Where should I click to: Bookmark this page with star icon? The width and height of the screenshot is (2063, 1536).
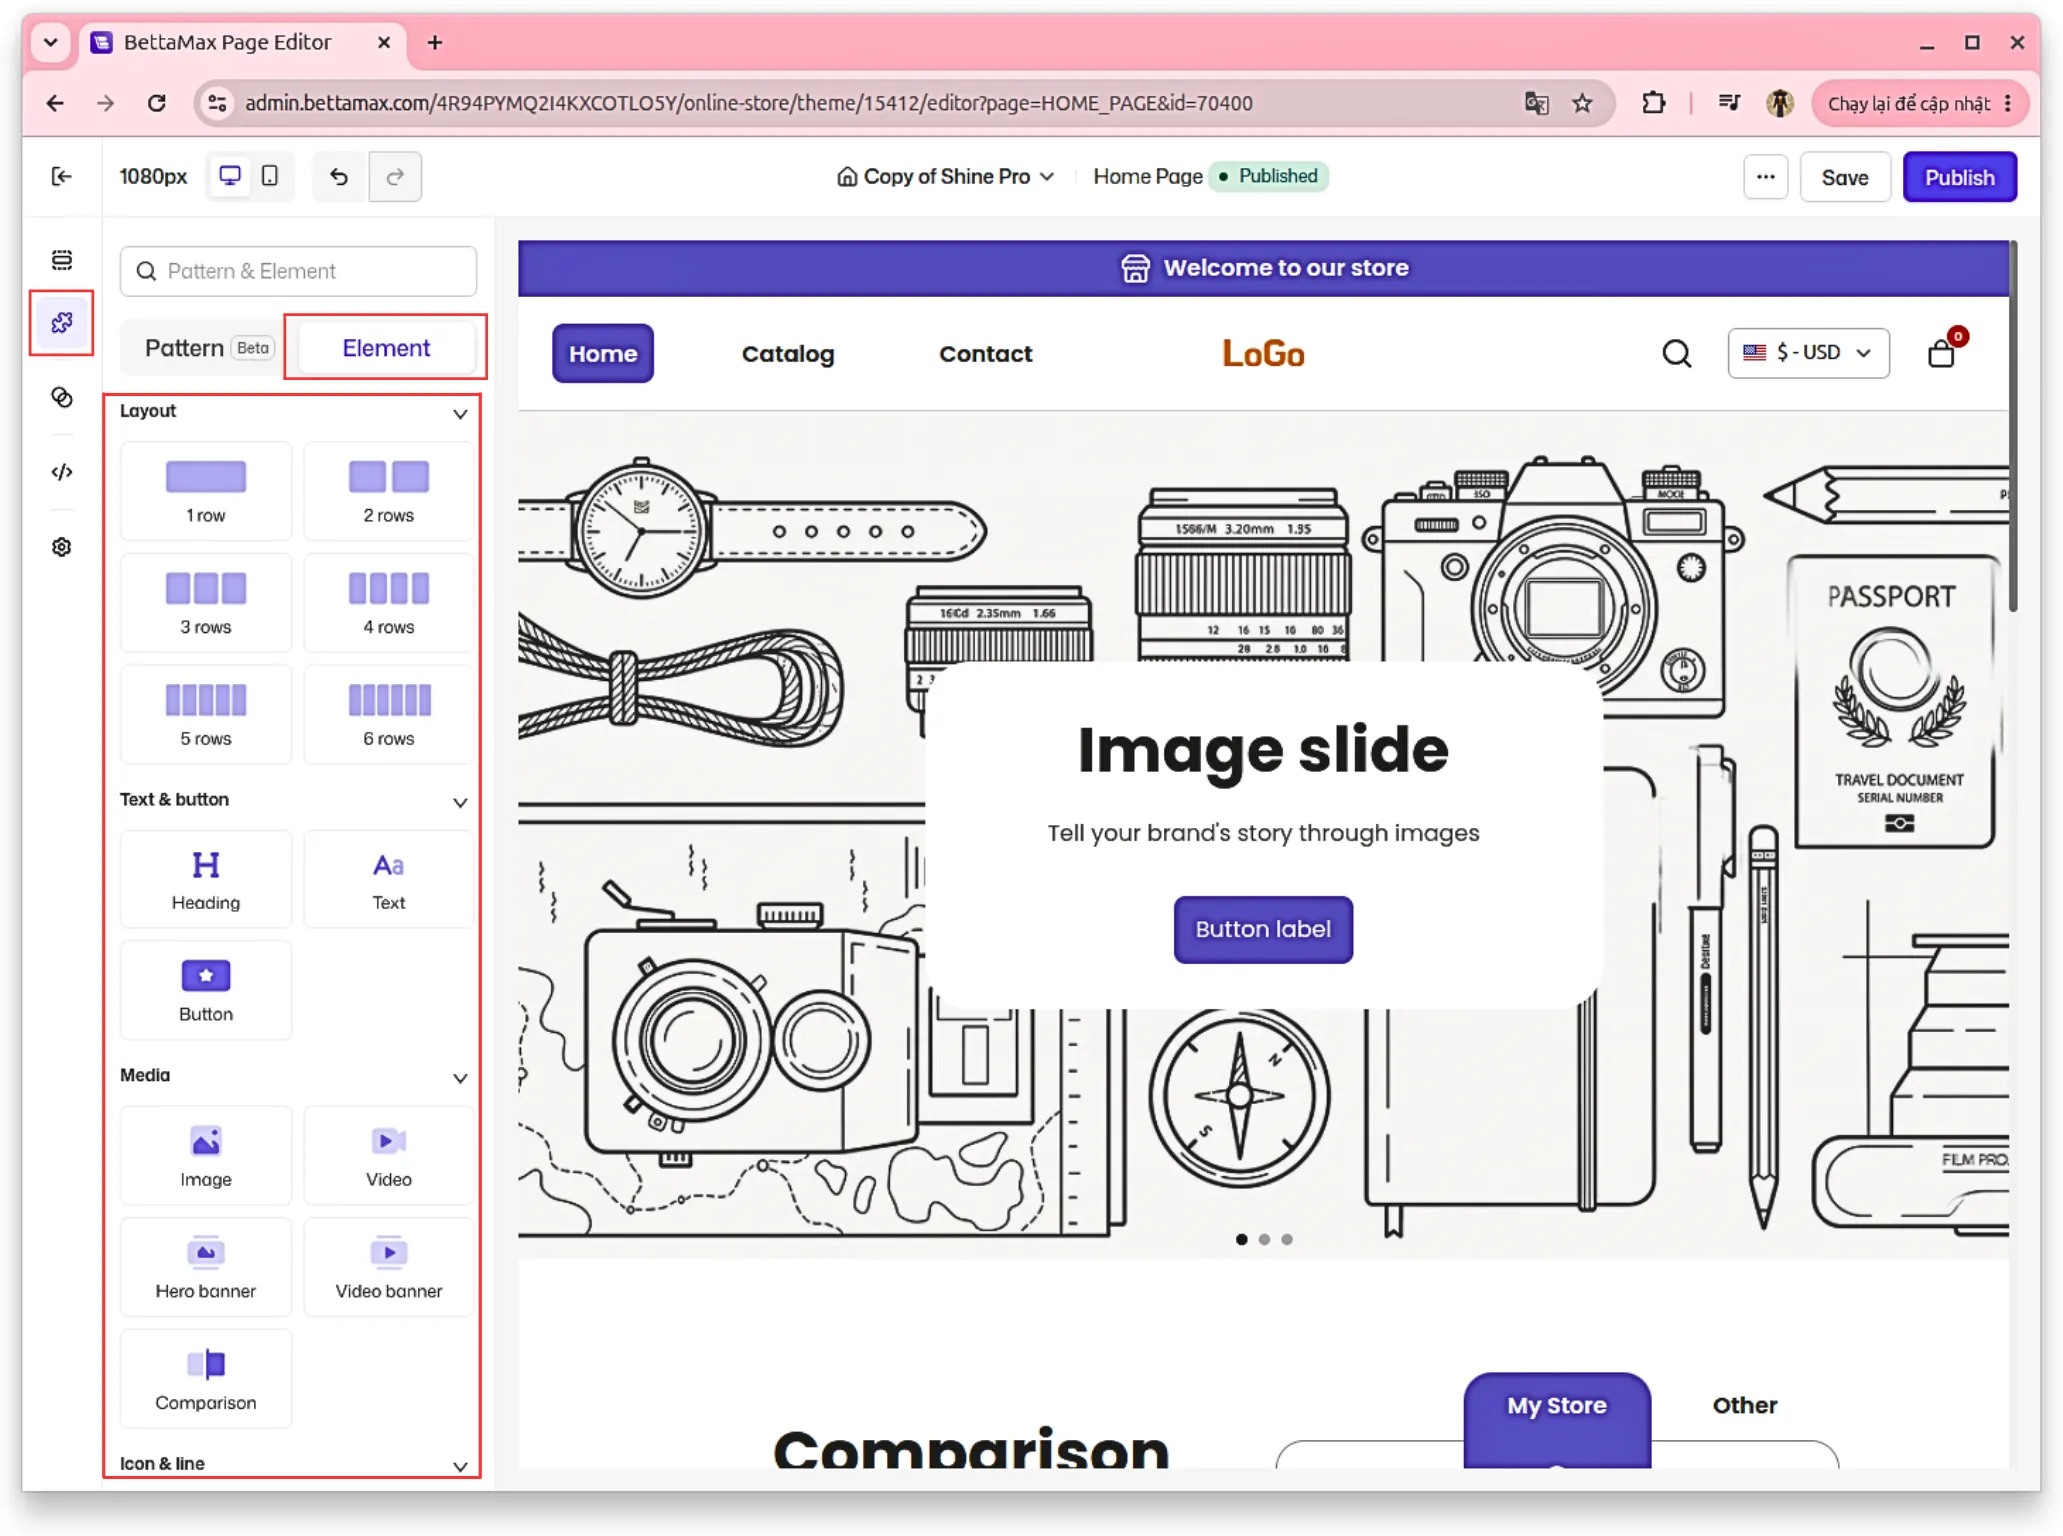point(1581,103)
